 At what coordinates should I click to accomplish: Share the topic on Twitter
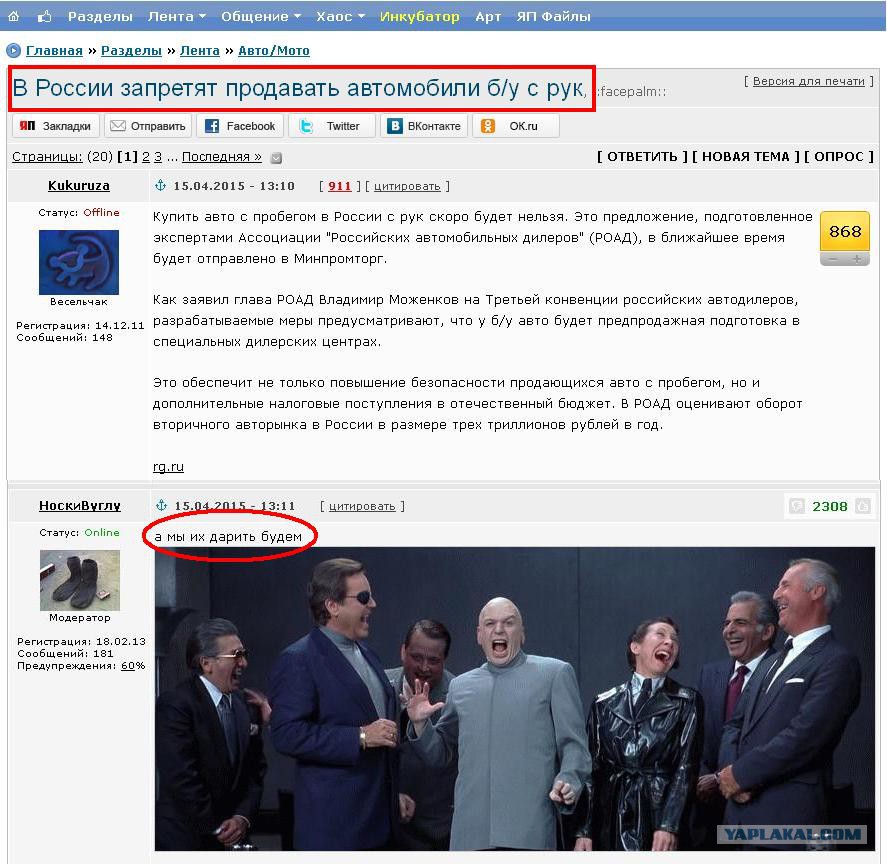pyautogui.click(x=332, y=126)
